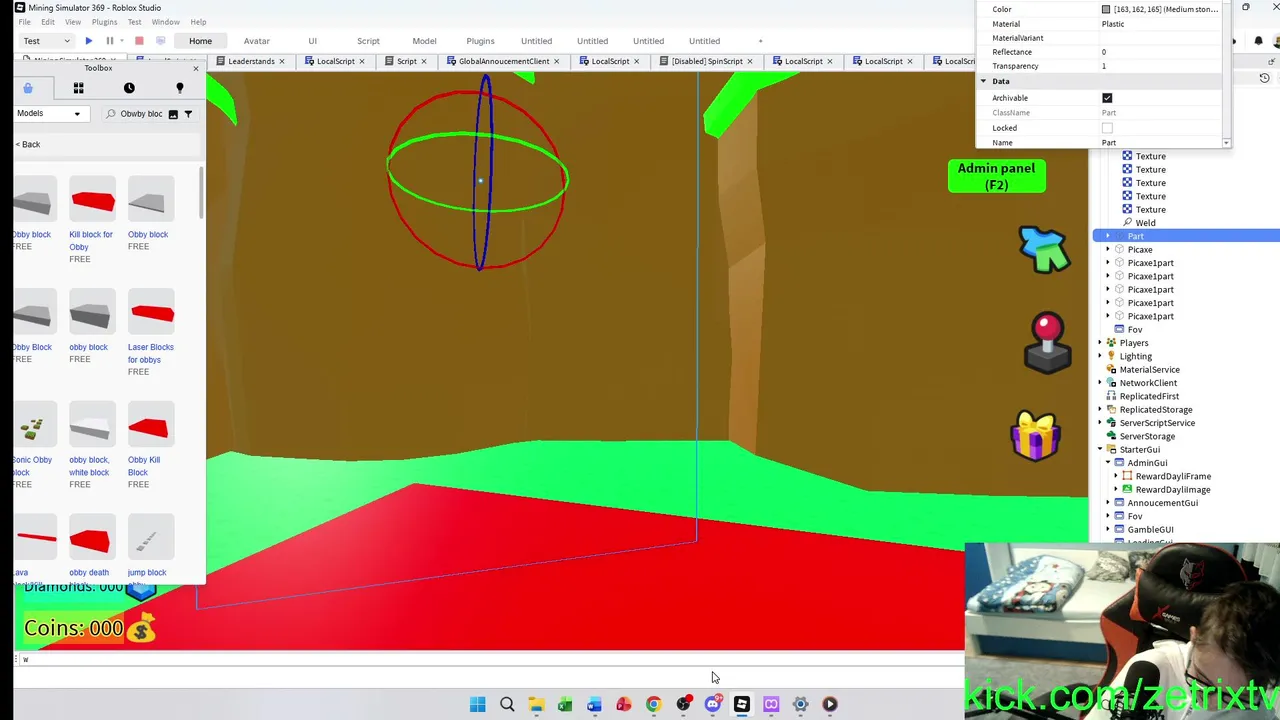
Task: Close the Leaderstands script tab
Action: click(281, 61)
